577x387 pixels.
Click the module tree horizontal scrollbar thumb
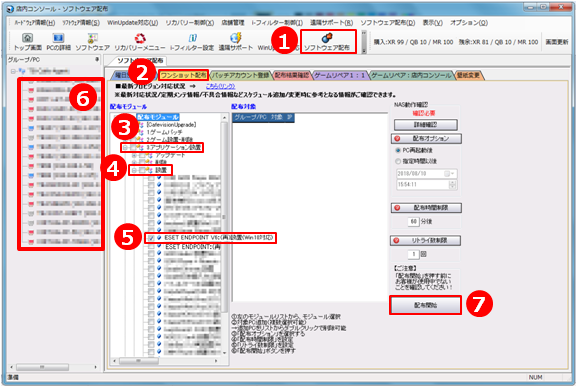(139, 361)
